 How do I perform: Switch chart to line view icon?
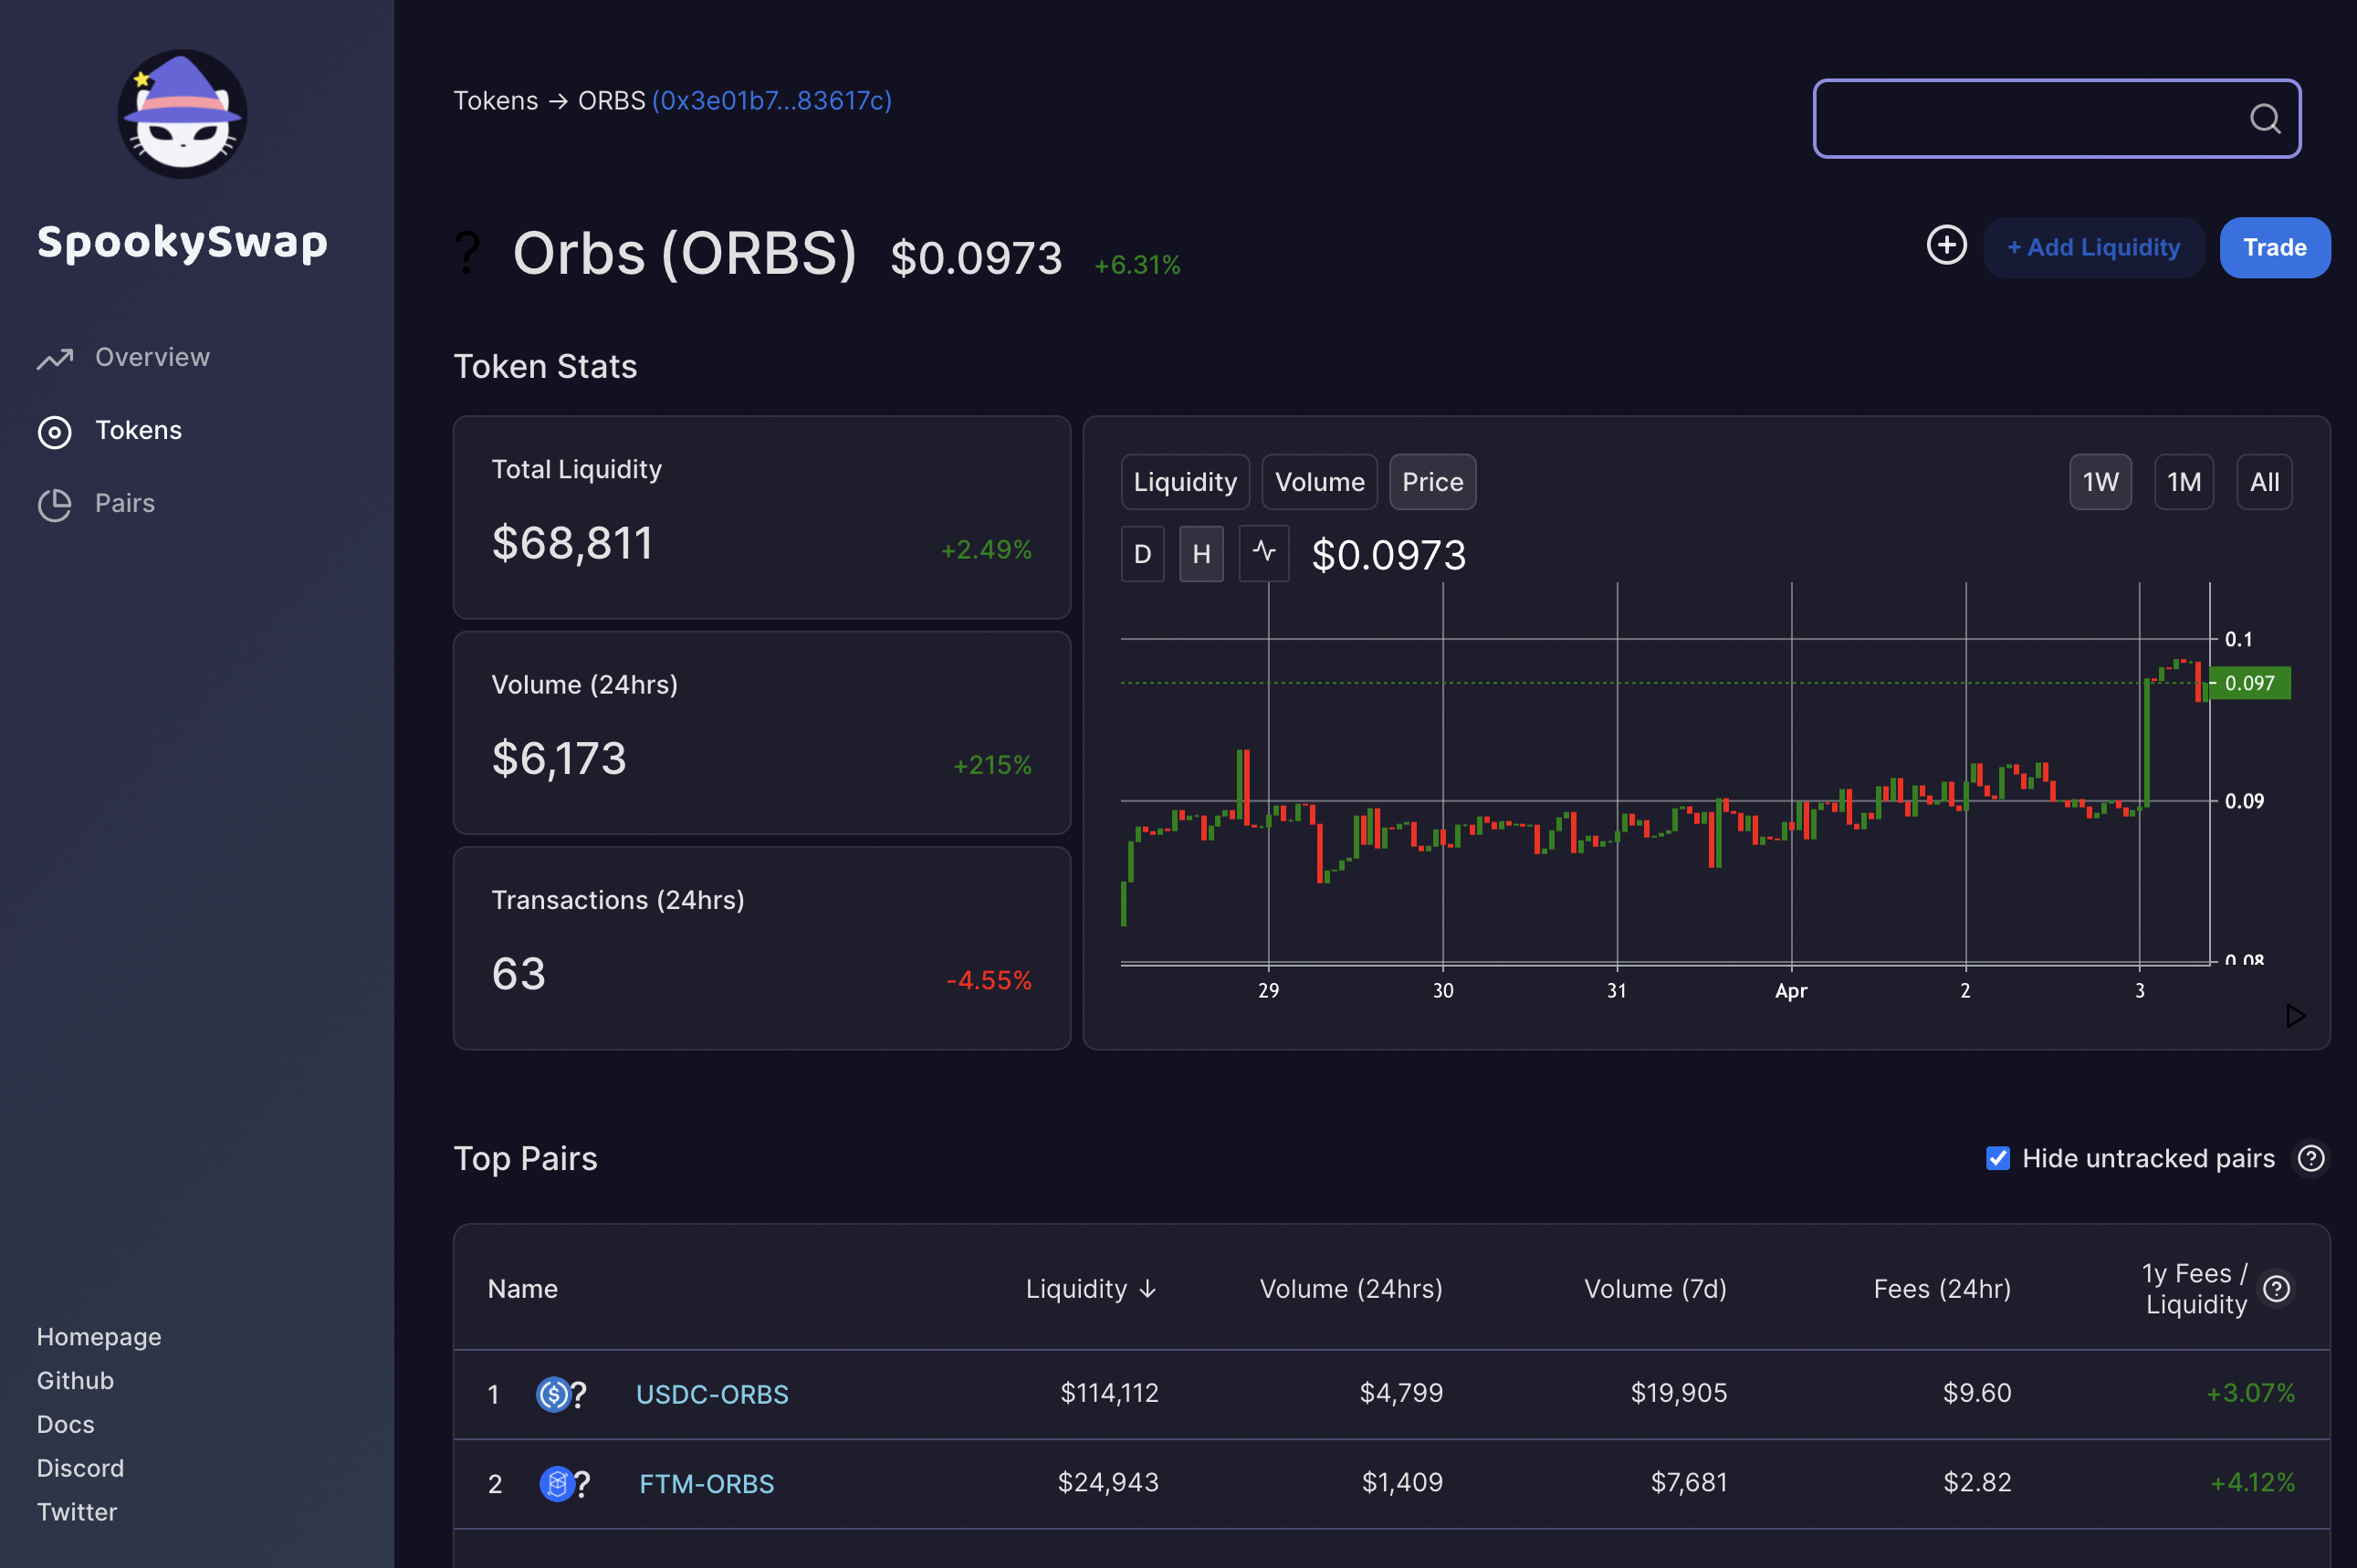click(1264, 553)
